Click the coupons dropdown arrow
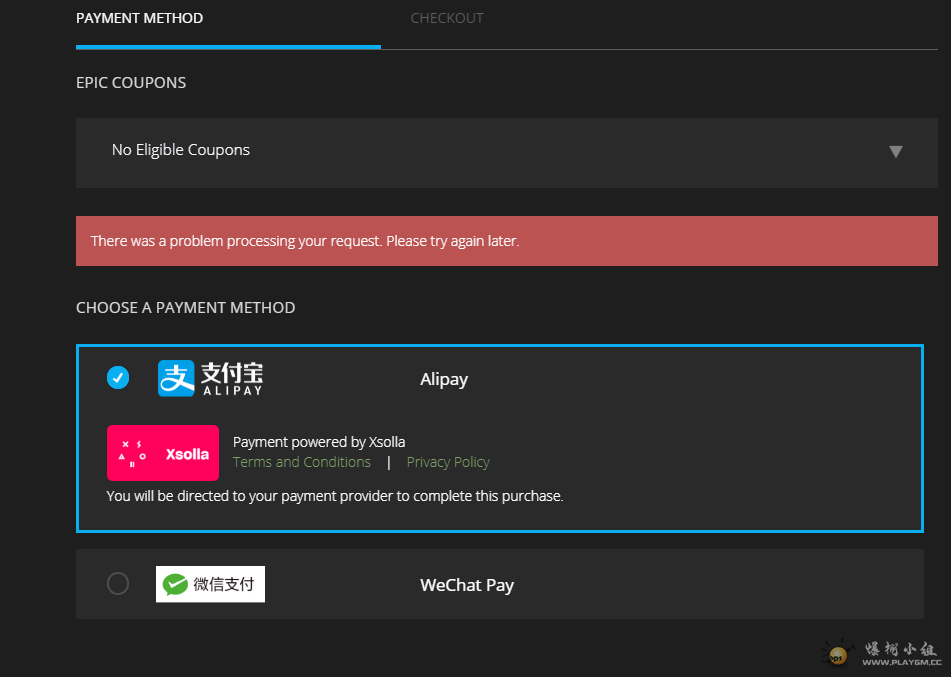This screenshot has width=951, height=677. (x=896, y=152)
